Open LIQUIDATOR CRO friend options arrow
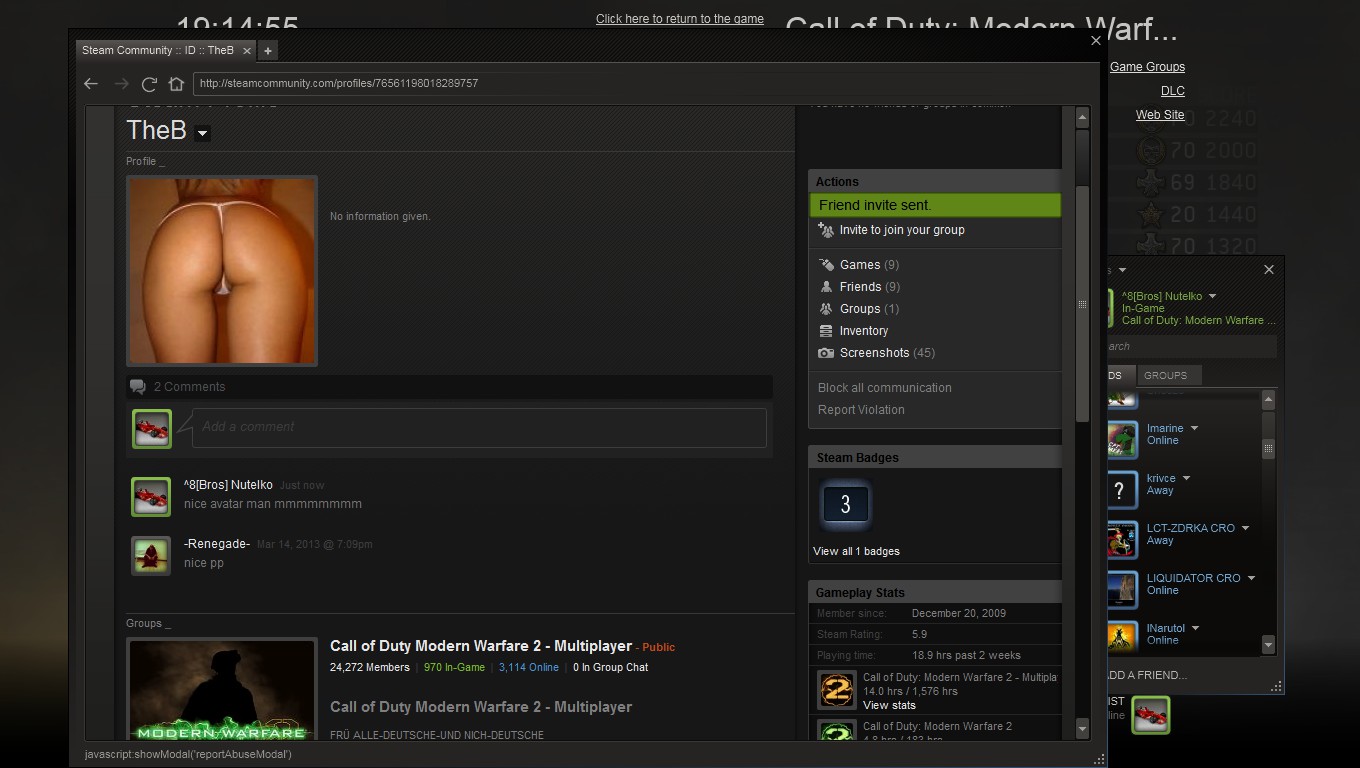 (x=1251, y=578)
